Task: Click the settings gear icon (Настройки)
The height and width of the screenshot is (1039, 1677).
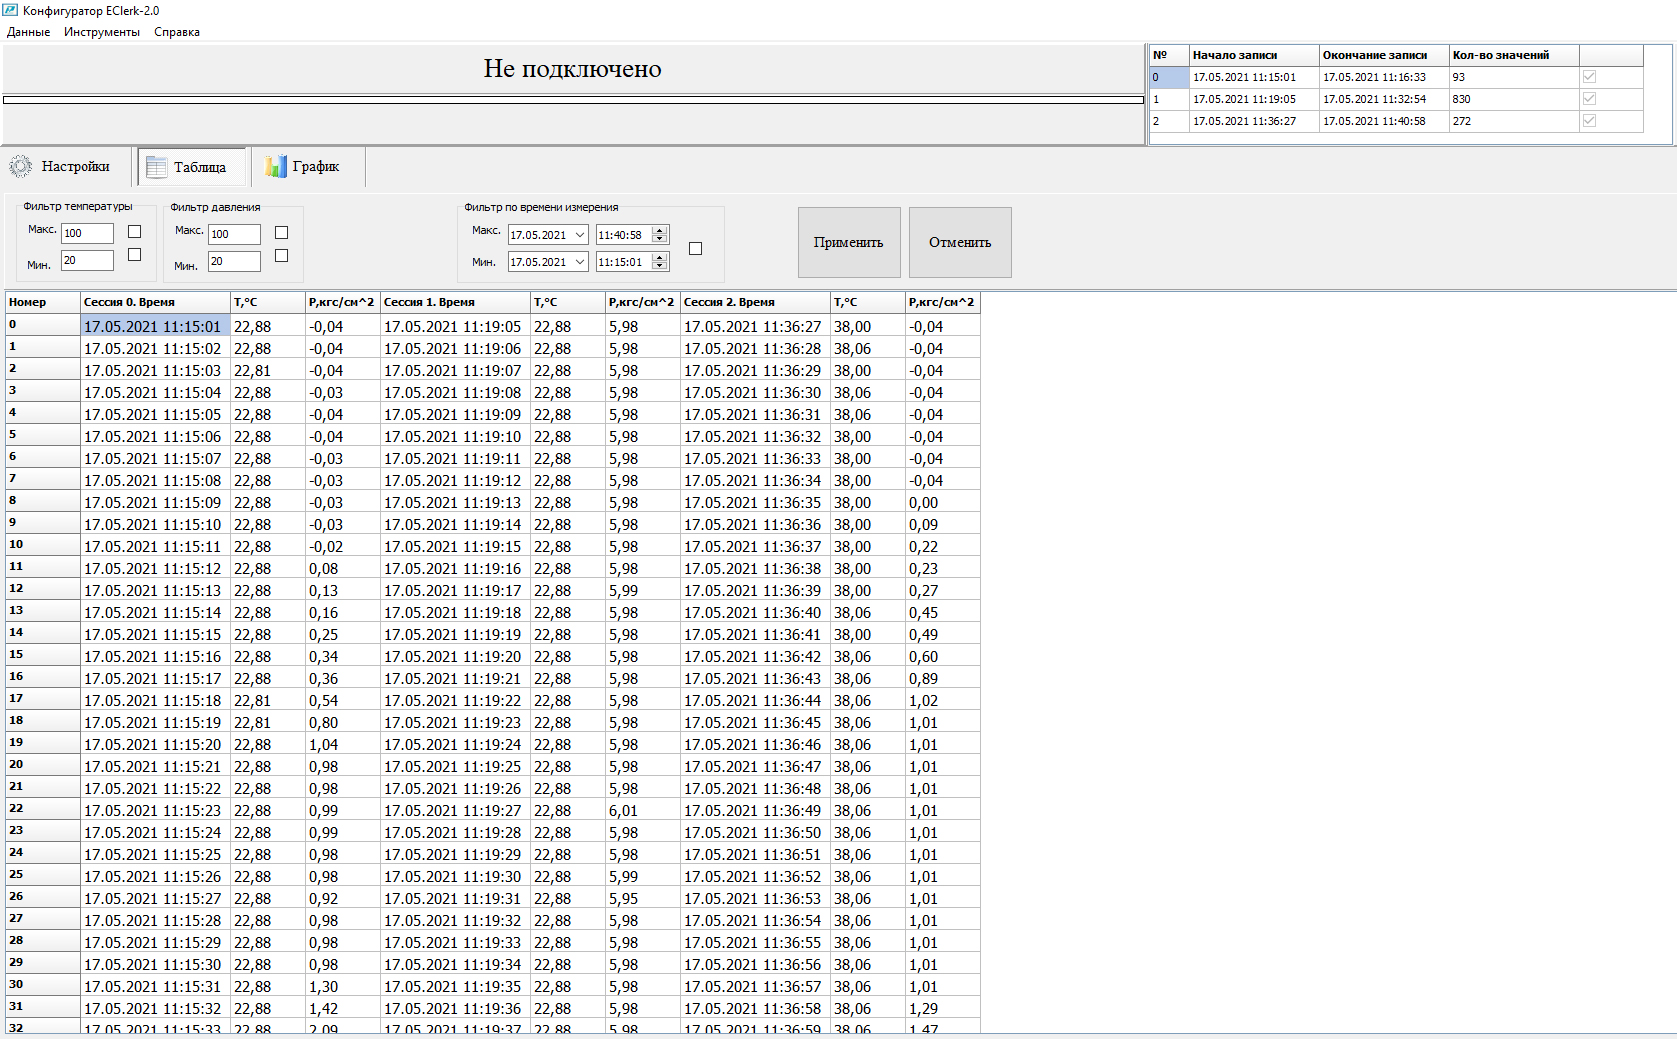Action: [21, 167]
